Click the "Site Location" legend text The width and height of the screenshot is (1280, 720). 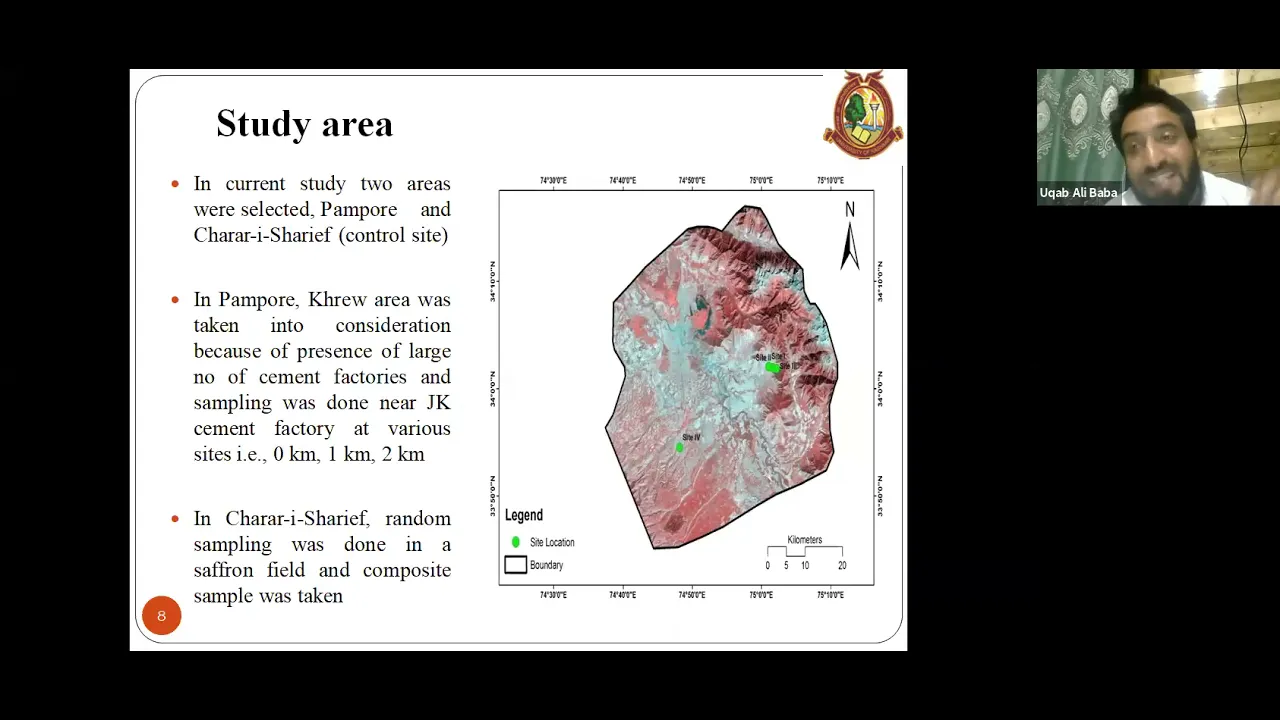click(552, 542)
